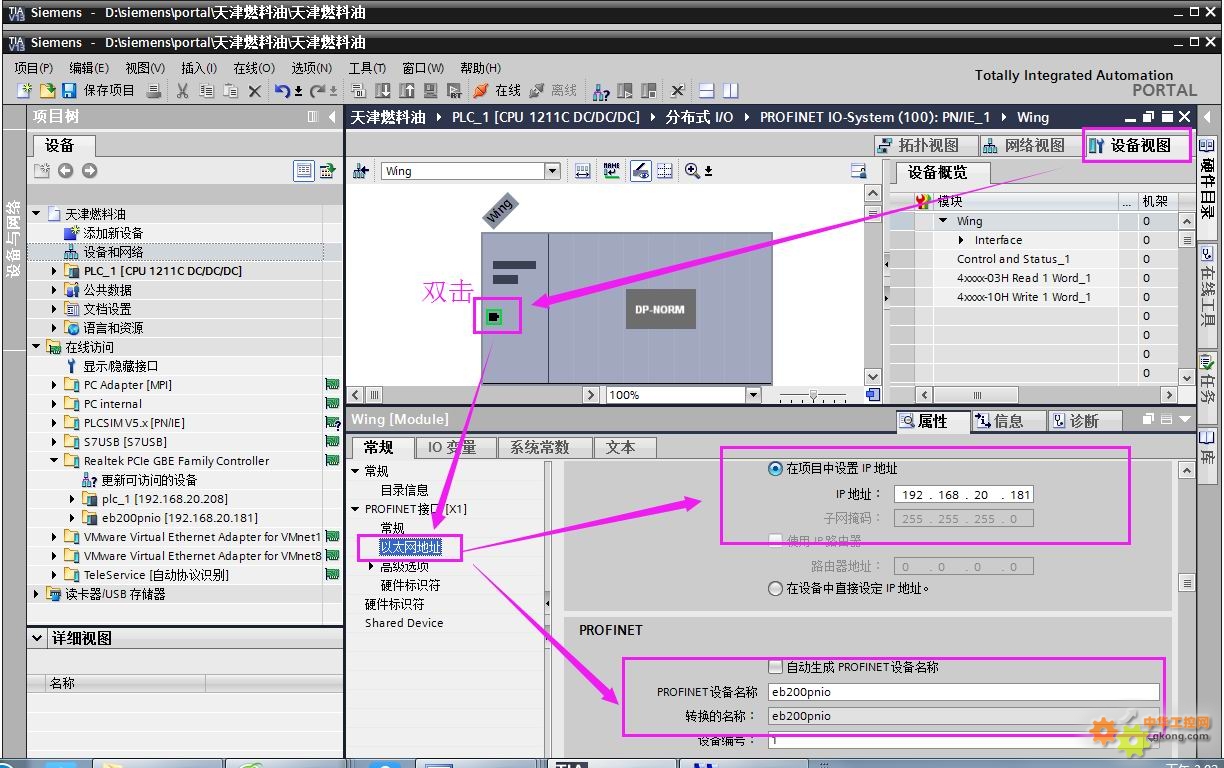Select 以太网地址 in the properties tree
The height and width of the screenshot is (768, 1224).
click(x=410, y=547)
